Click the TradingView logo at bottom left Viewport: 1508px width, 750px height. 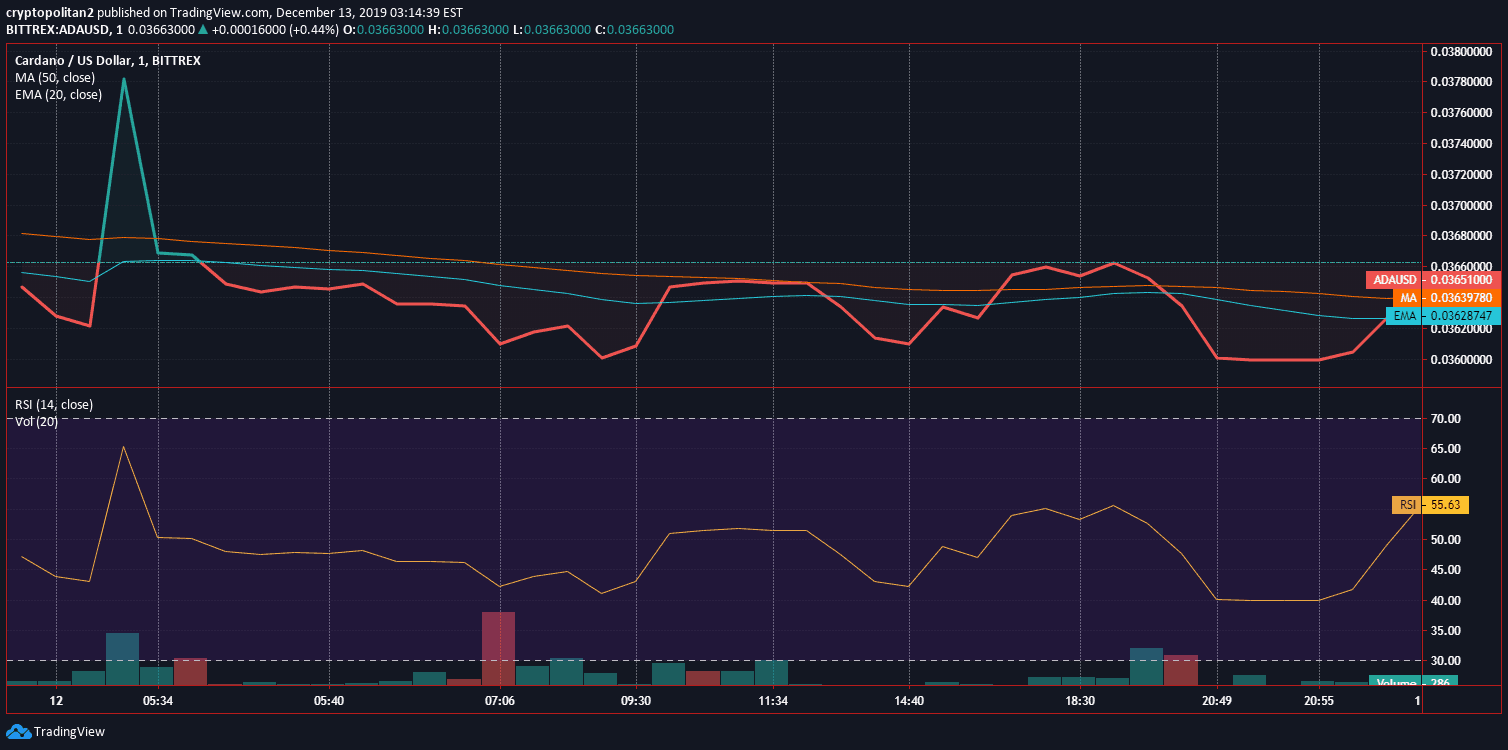[55, 731]
